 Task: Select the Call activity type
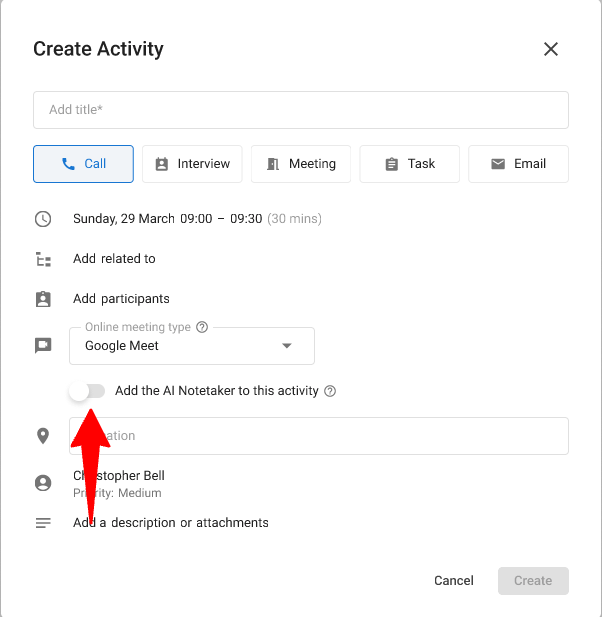click(83, 164)
